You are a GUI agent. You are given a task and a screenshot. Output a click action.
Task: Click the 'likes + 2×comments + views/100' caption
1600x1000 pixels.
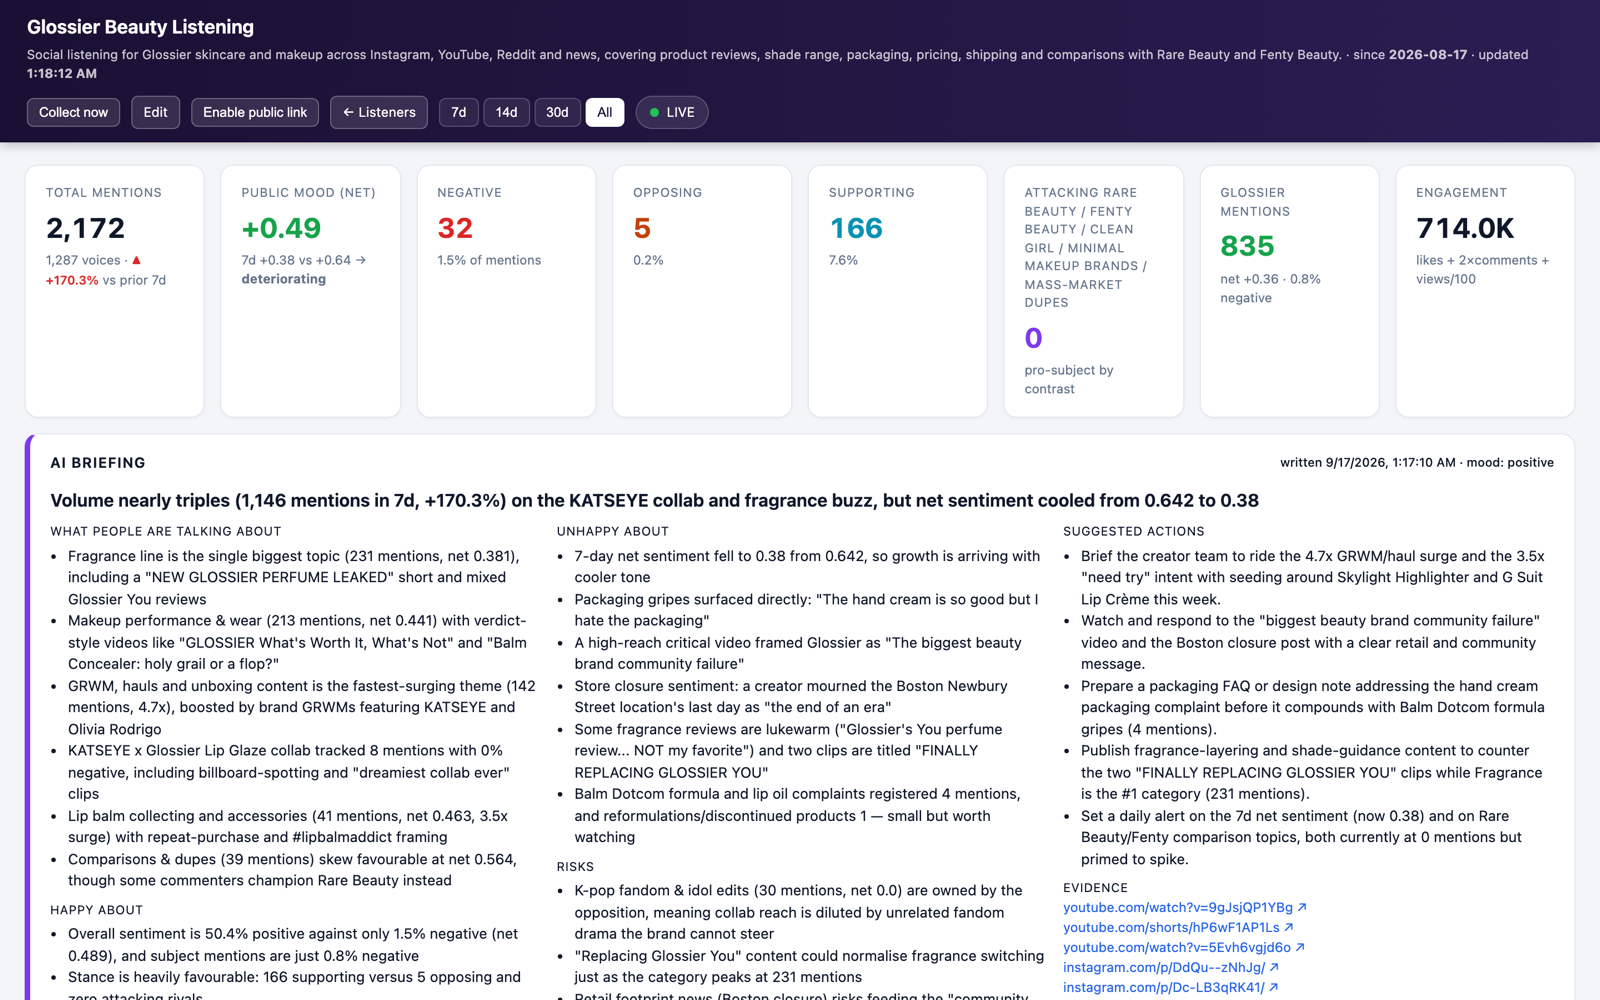click(1482, 270)
